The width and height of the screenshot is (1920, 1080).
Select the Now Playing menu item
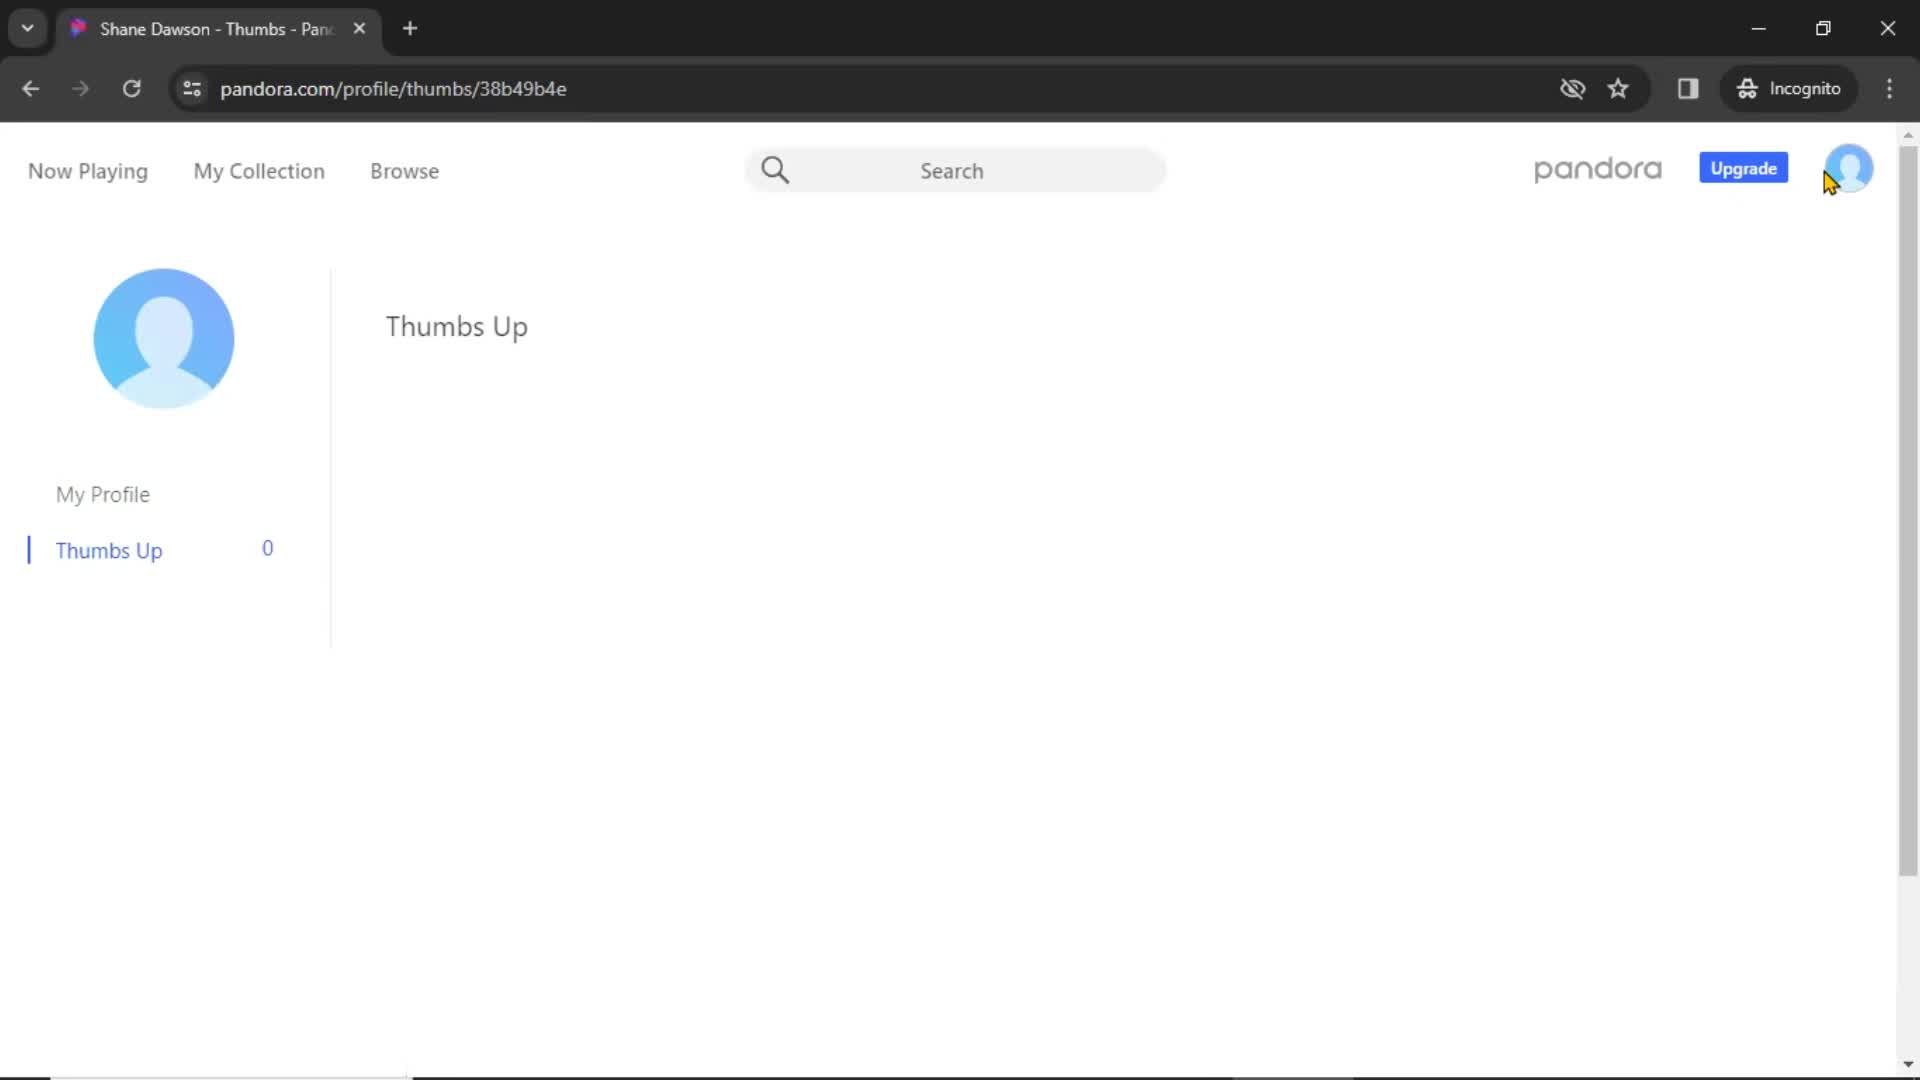pyautogui.click(x=87, y=171)
